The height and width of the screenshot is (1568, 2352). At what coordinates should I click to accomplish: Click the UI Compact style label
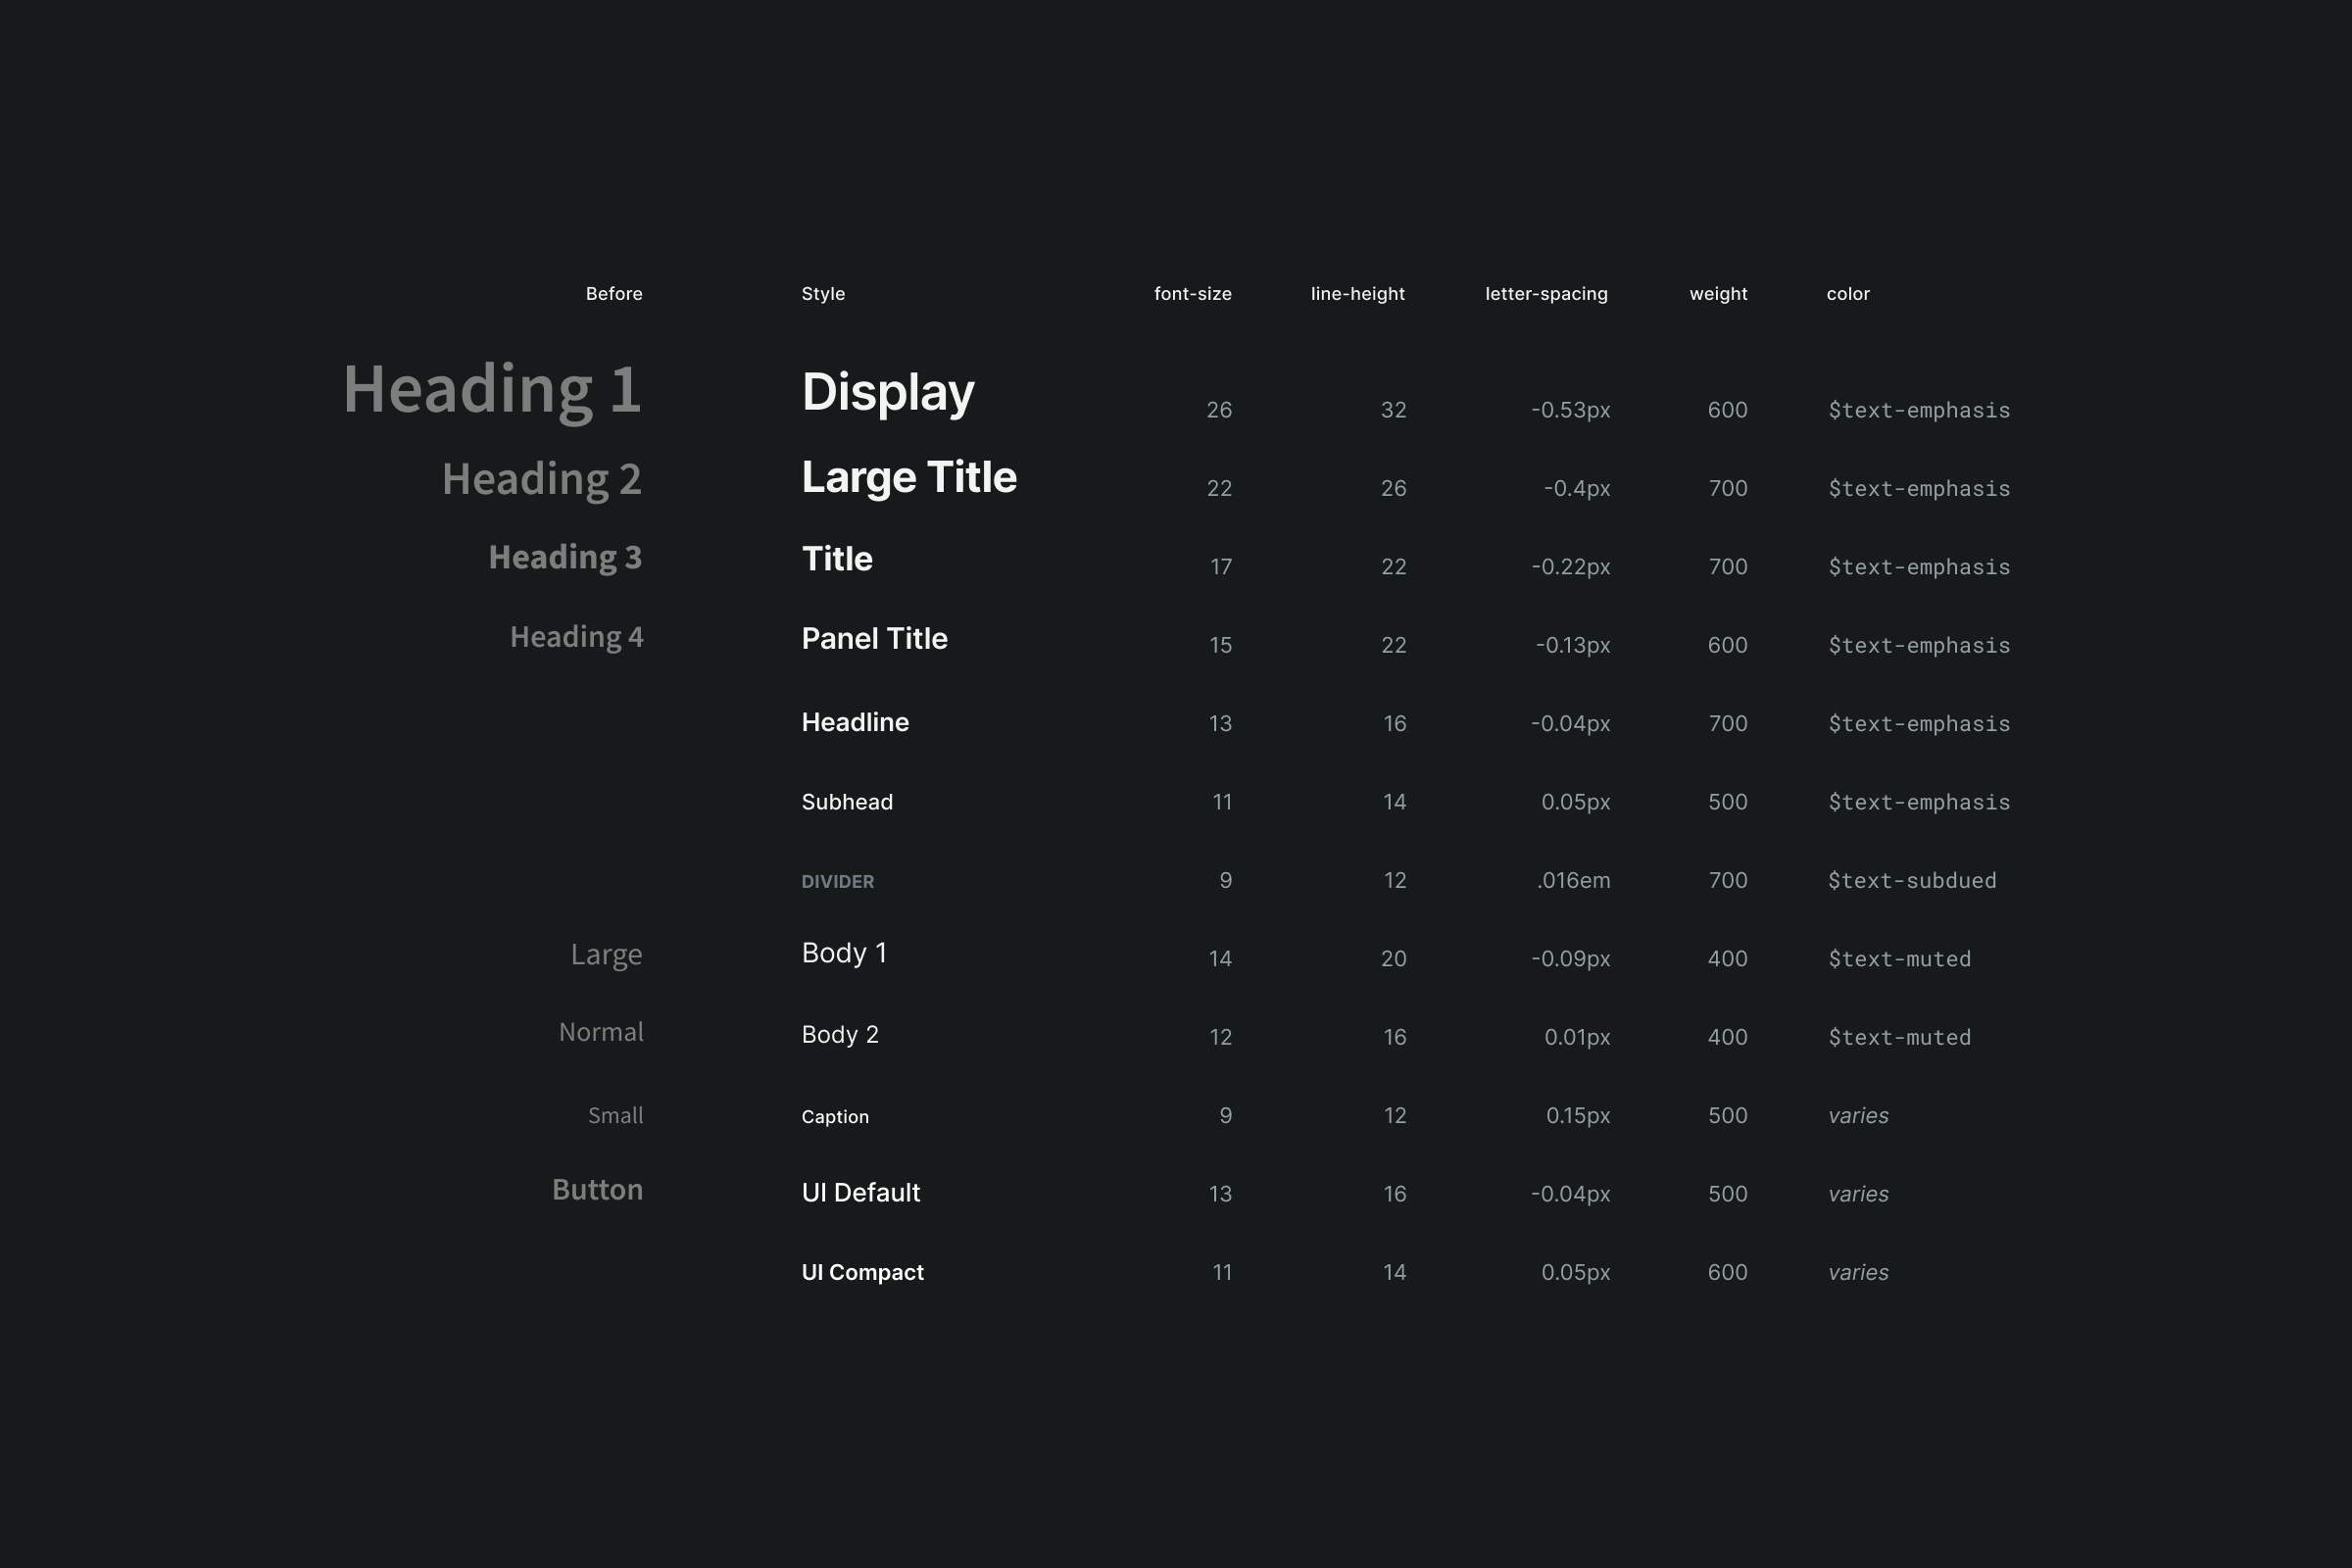tap(862, 1272)
